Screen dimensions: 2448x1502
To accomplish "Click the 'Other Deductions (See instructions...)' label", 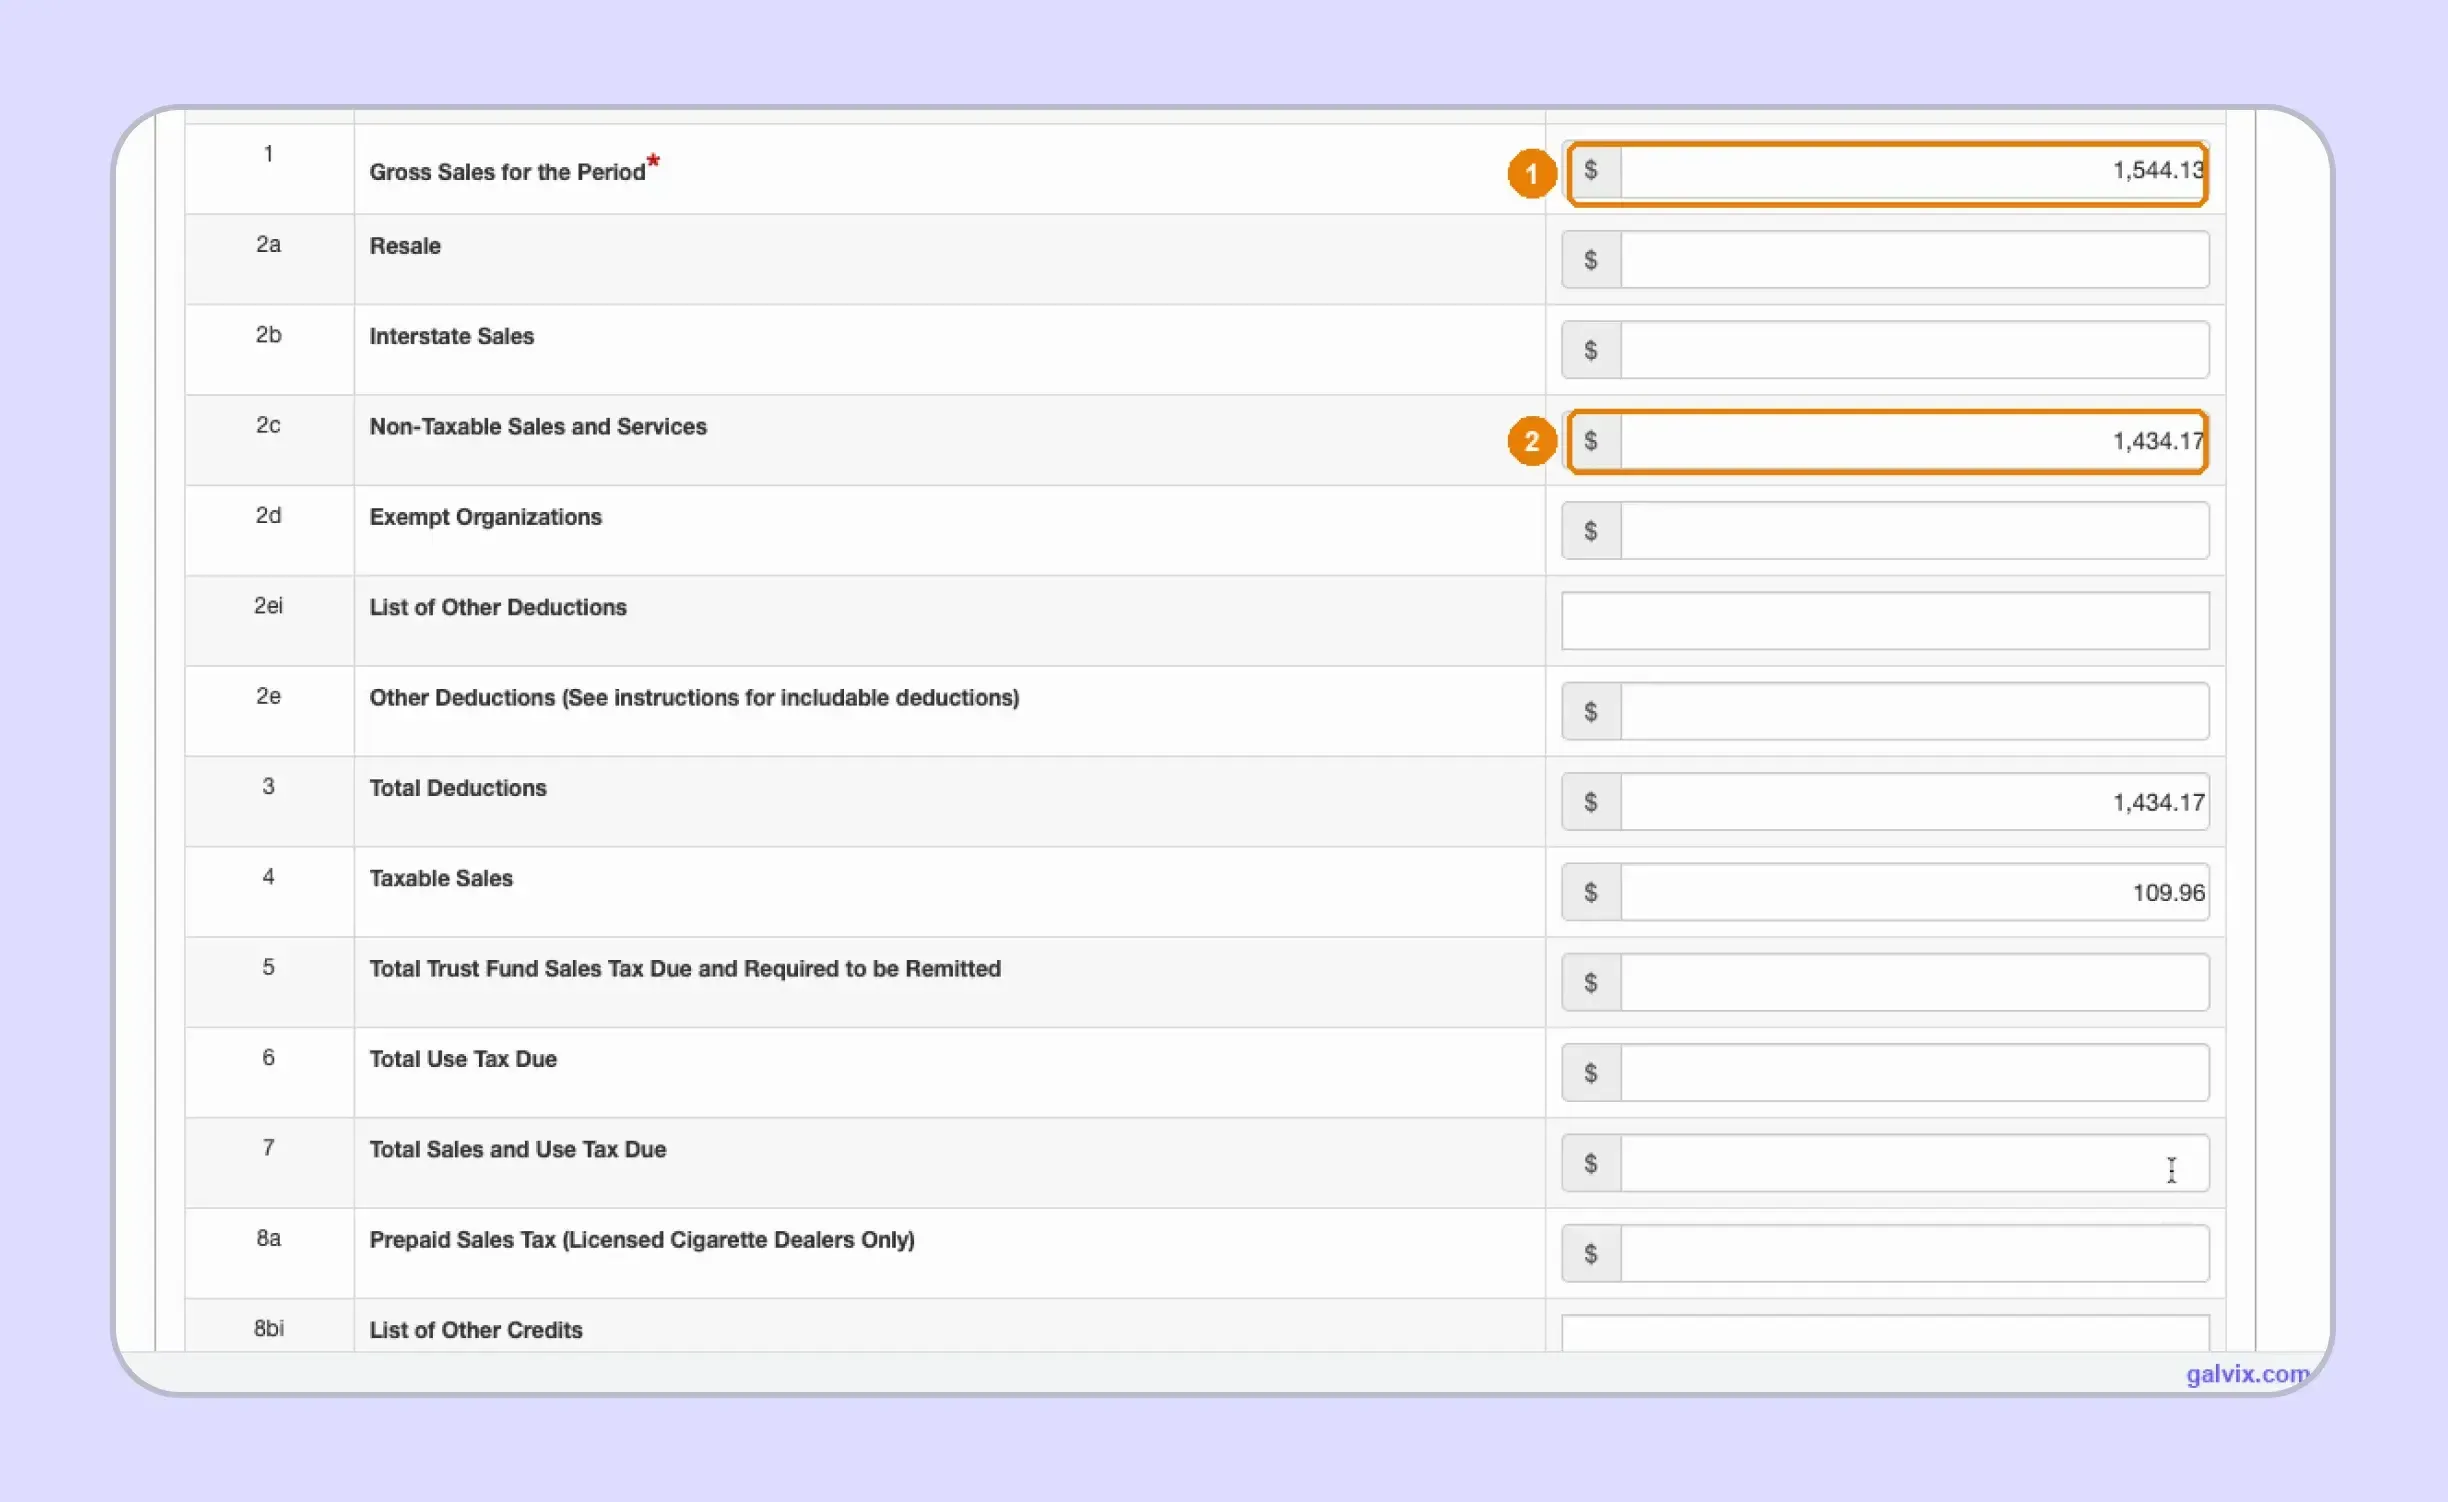I will 694,698.
